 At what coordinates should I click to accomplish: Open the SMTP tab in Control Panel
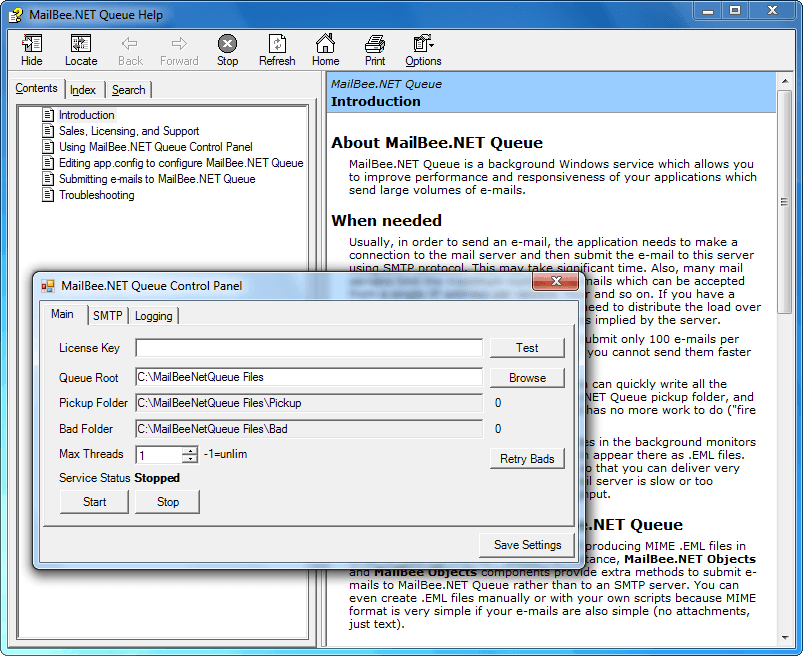pyautogui.click(x=108, y=316)
